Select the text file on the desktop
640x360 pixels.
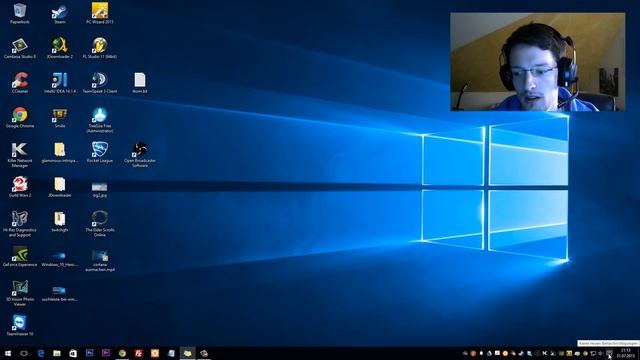pyautogui.click(x=140, y=83)
